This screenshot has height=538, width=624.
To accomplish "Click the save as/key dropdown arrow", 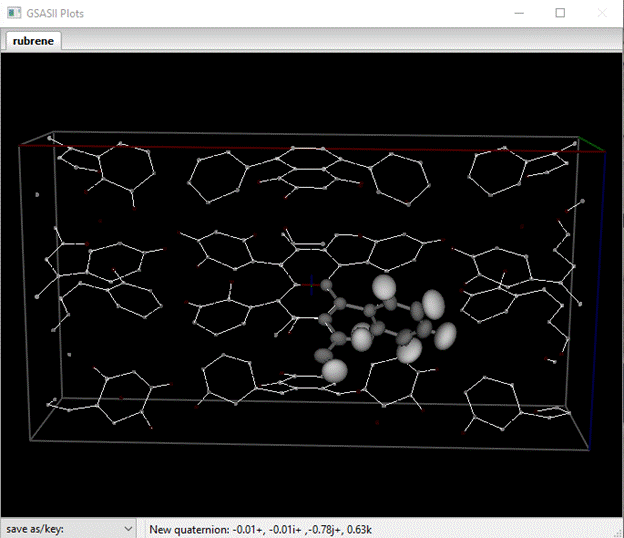I will tap(127, 527).
